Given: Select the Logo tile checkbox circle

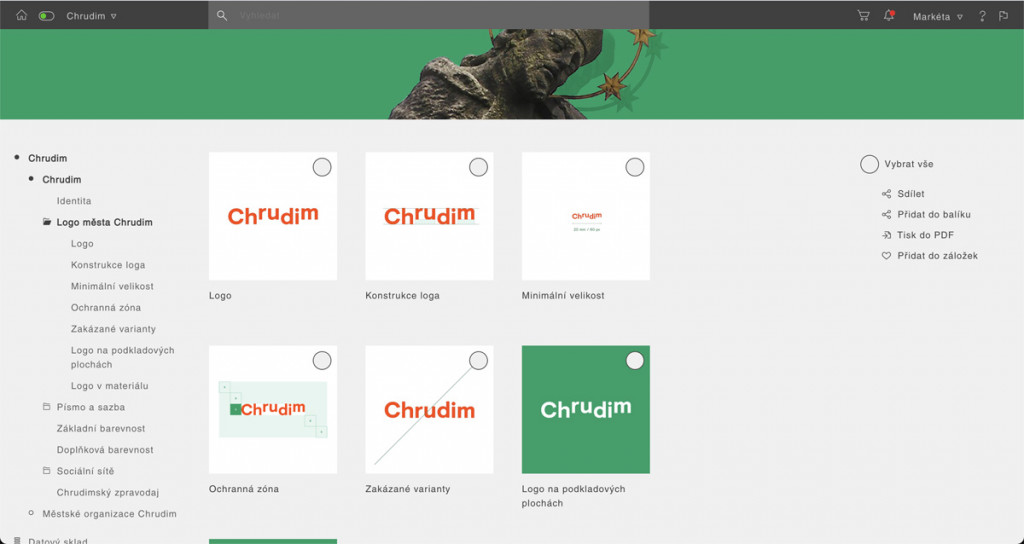Looking at the screenshot, I should coord(321,167).
